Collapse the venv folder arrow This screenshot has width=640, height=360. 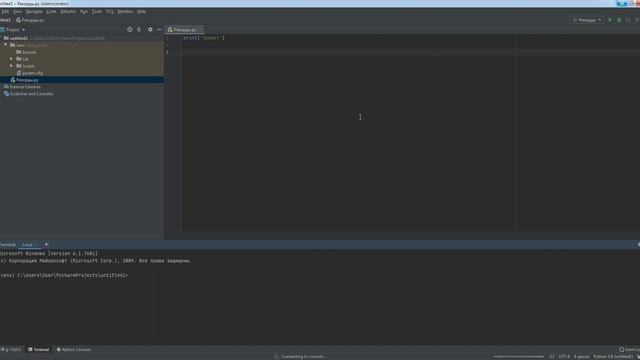click(6, 45)
